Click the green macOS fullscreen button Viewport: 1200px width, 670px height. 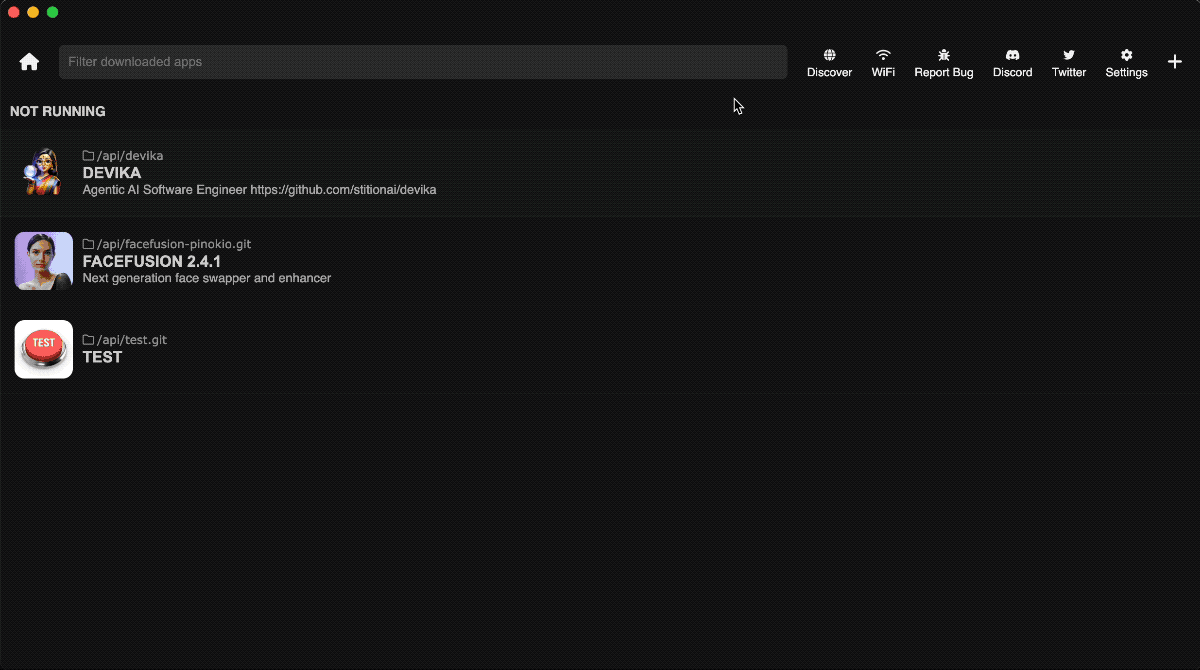pyautogui.click(x=53, y=12)
